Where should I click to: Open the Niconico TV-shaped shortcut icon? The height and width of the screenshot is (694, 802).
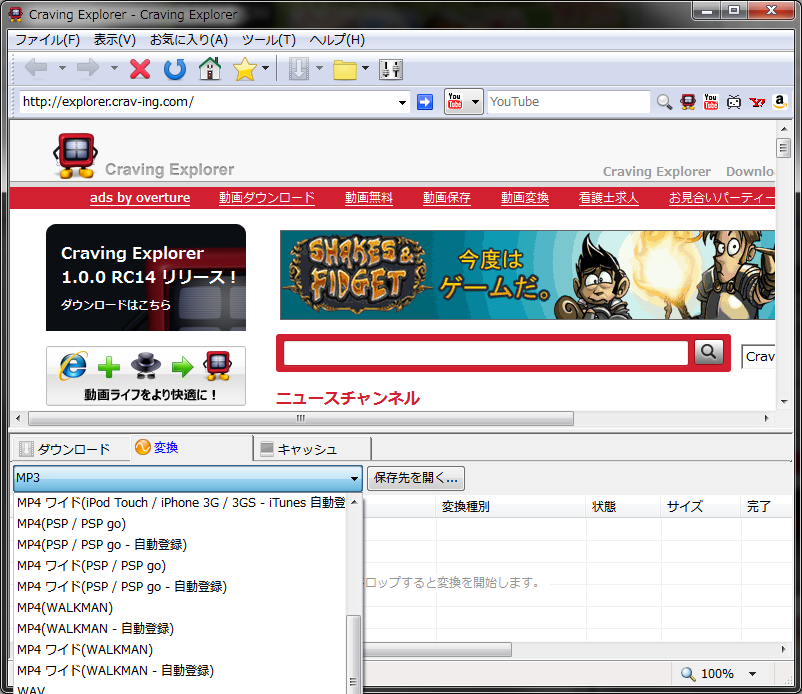734,102
